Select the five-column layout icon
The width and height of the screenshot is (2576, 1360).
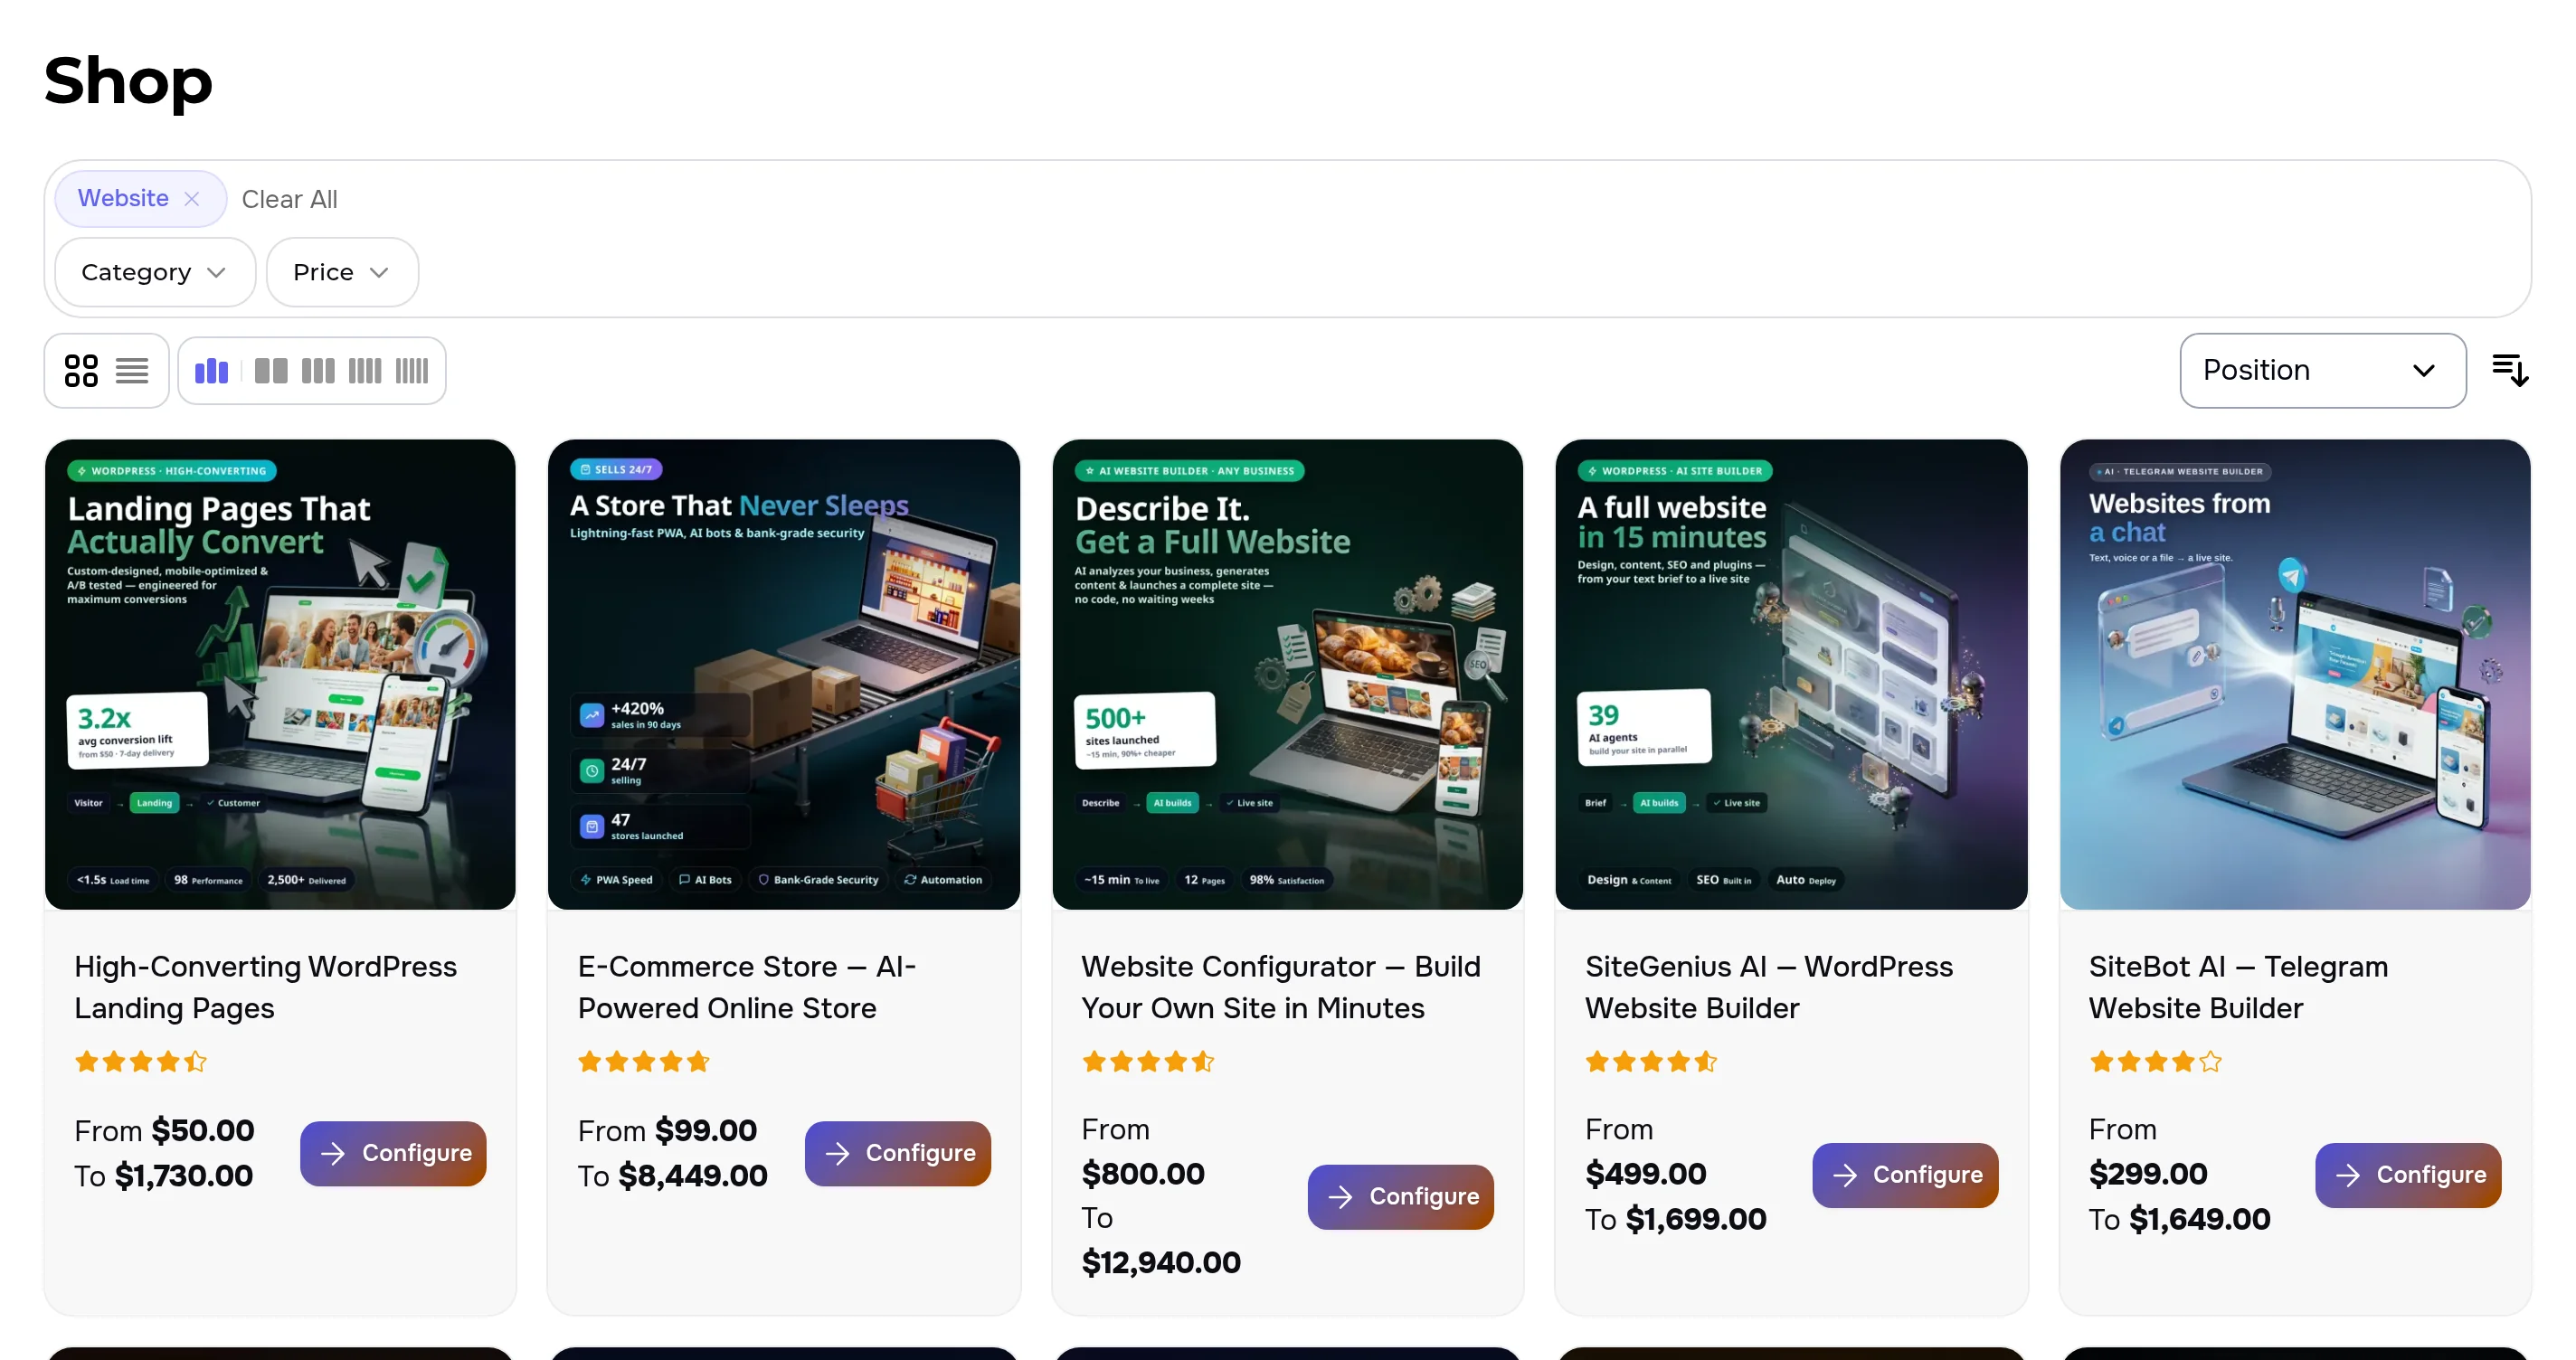pos(412,371)
